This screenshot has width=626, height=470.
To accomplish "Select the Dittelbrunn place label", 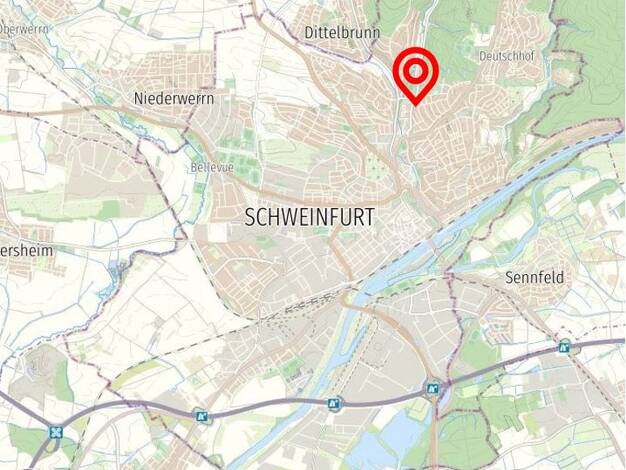I will 342,32.
